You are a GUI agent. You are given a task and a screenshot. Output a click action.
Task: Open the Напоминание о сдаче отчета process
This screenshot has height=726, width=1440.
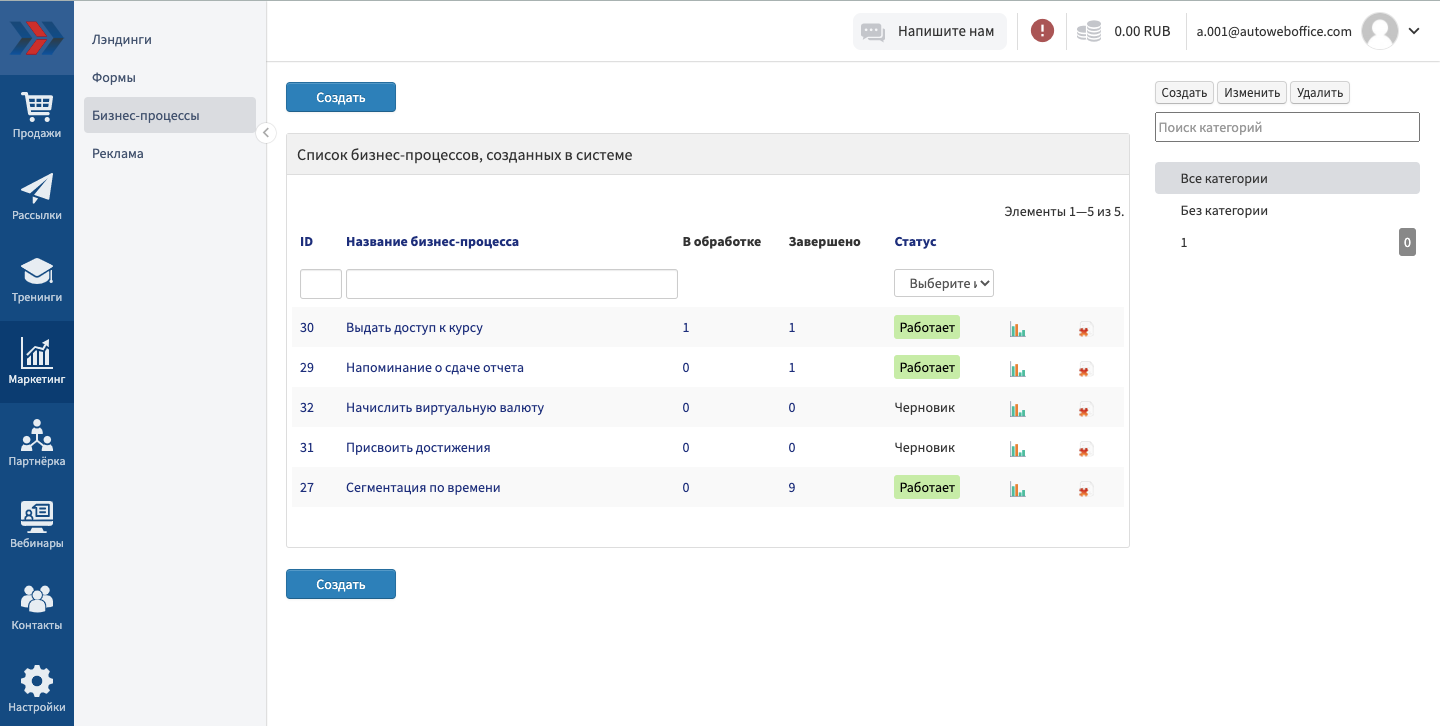pos(434,368)
